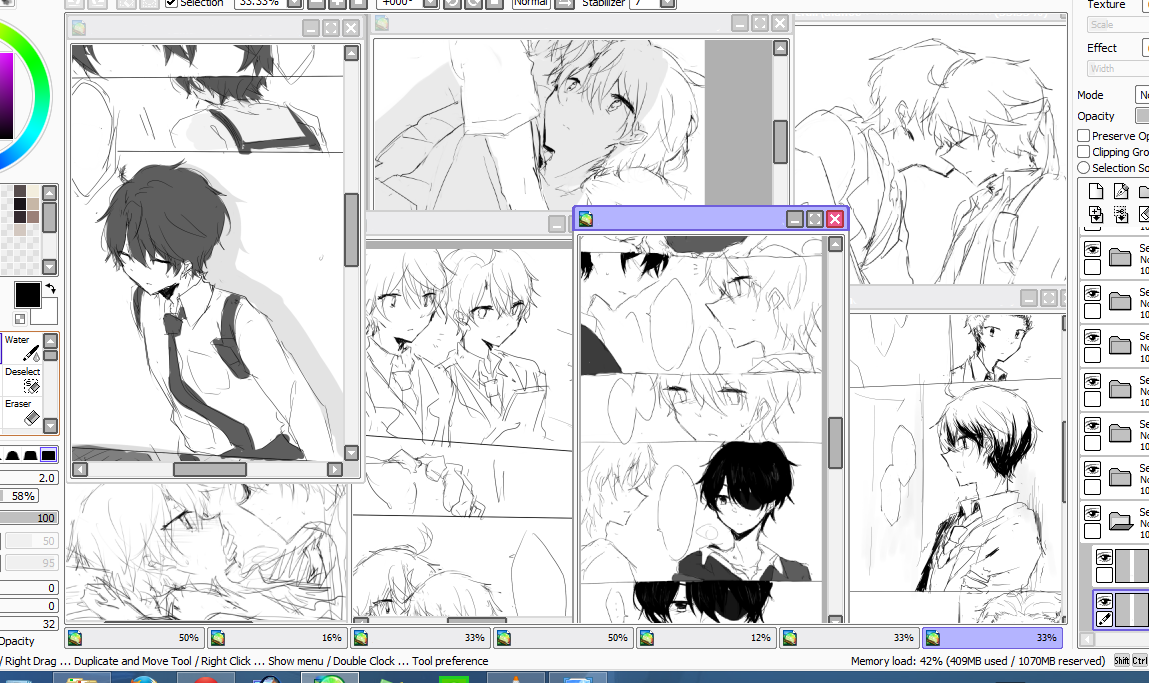Click the horizontal scrollbar of the boy-with-tie window
This screenshot has width=1149, height=683.
point(210,469)
